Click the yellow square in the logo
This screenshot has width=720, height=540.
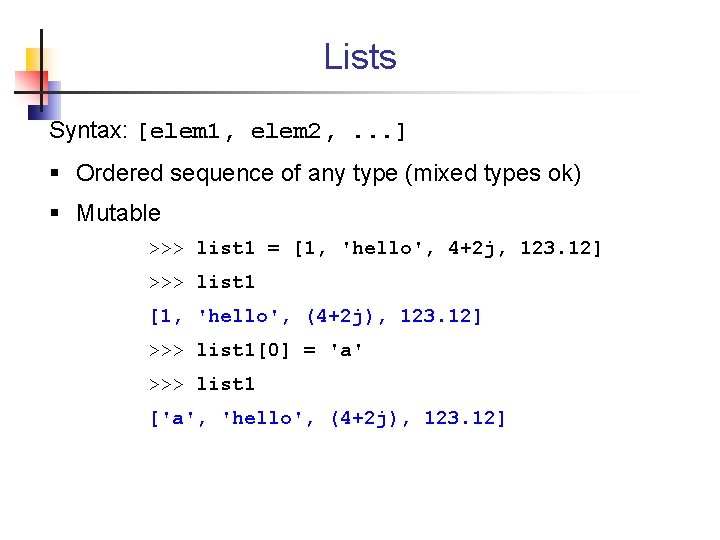coord(33,60)
